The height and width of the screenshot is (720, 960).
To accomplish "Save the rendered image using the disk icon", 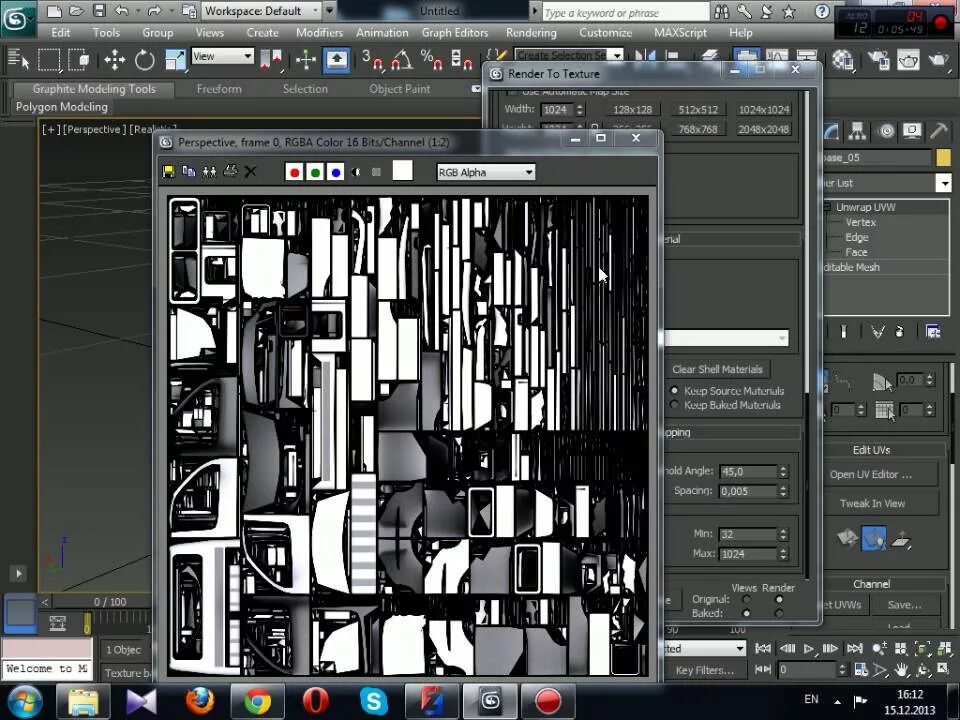I will 168,172.
